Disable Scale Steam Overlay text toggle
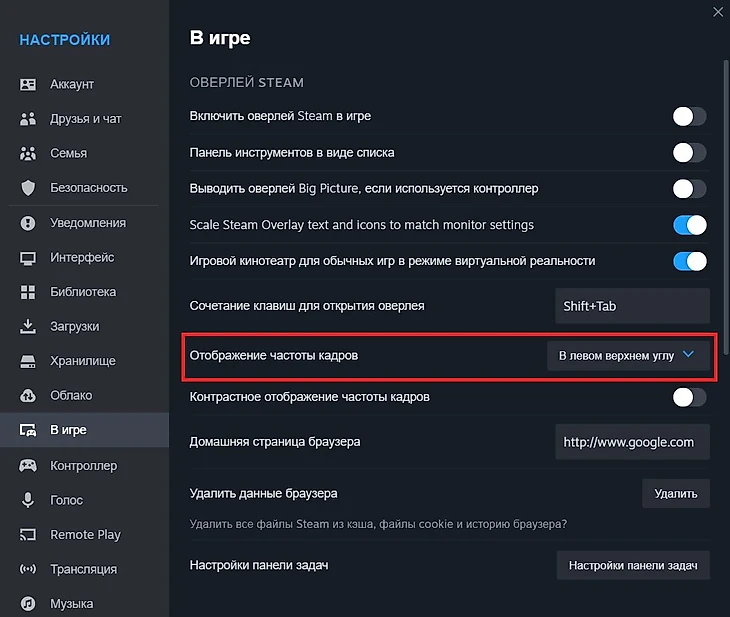The height and width of the screenshot is (617, 730). click(689, 225)
